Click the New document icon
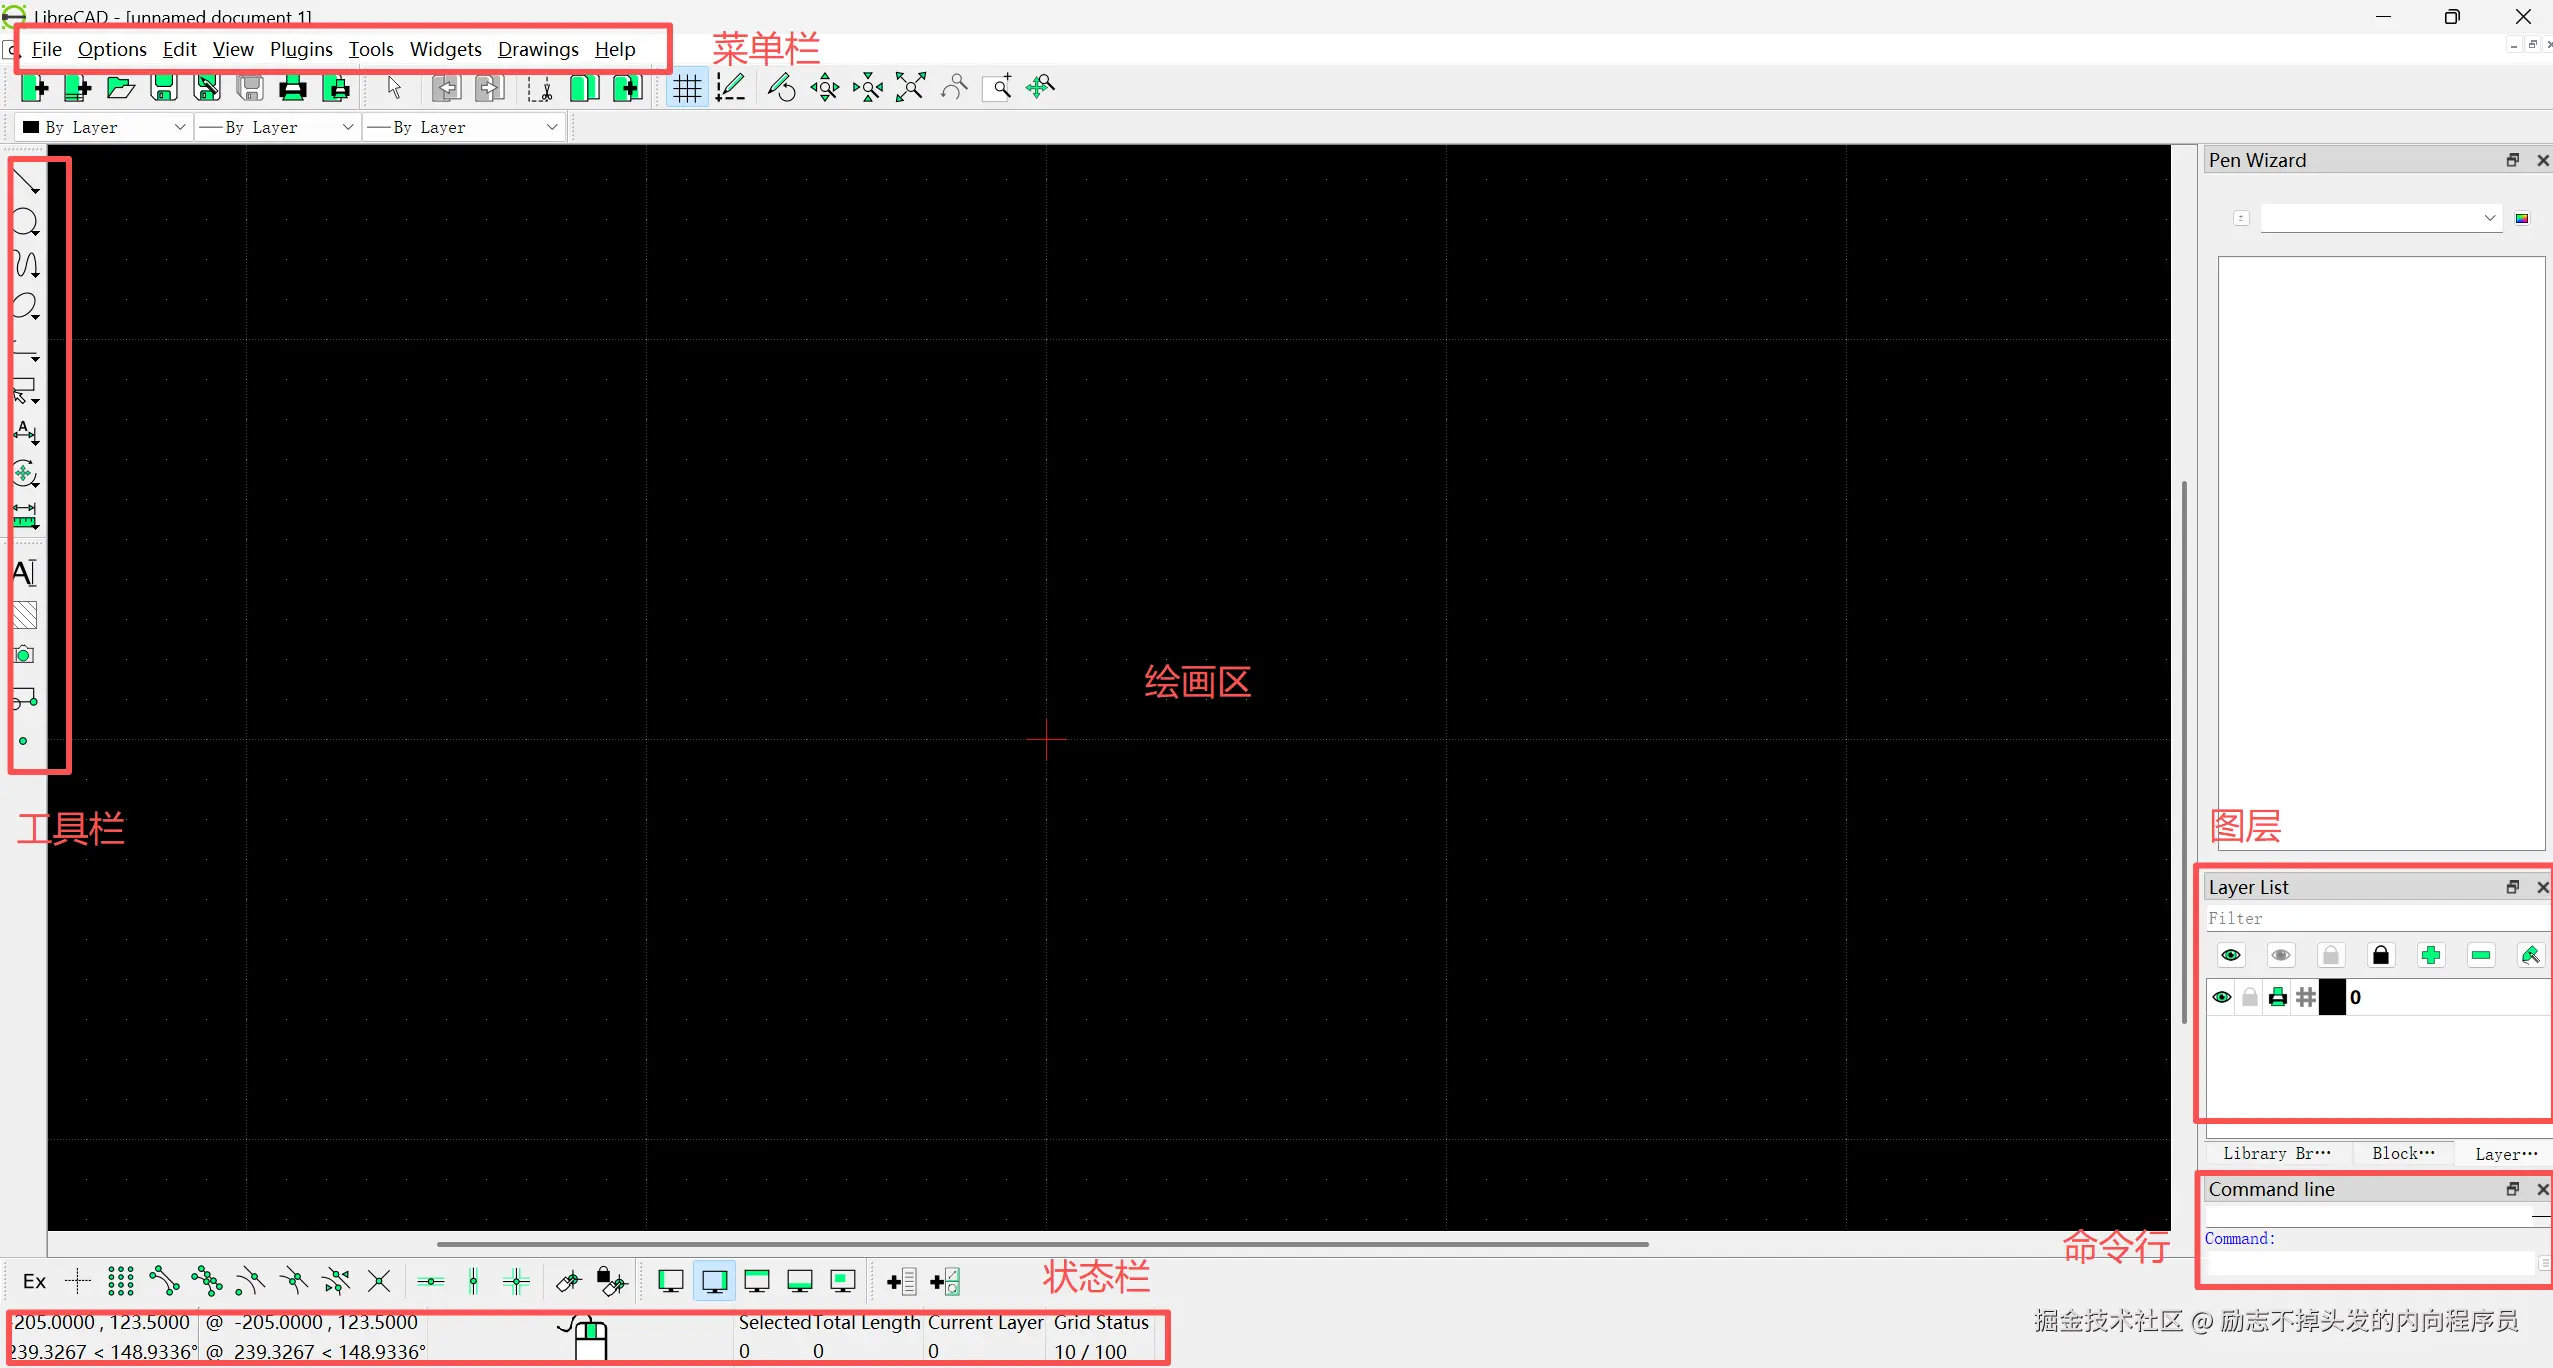This screenshot has height=1368, width=2553. [x=35, y=88]
